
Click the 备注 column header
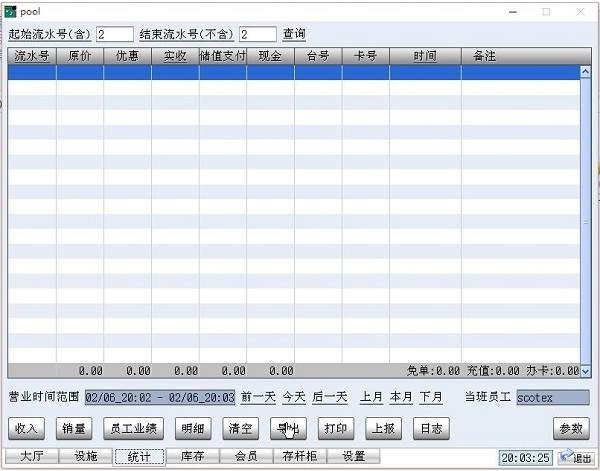pyautogui.click(x=526, y=56)
